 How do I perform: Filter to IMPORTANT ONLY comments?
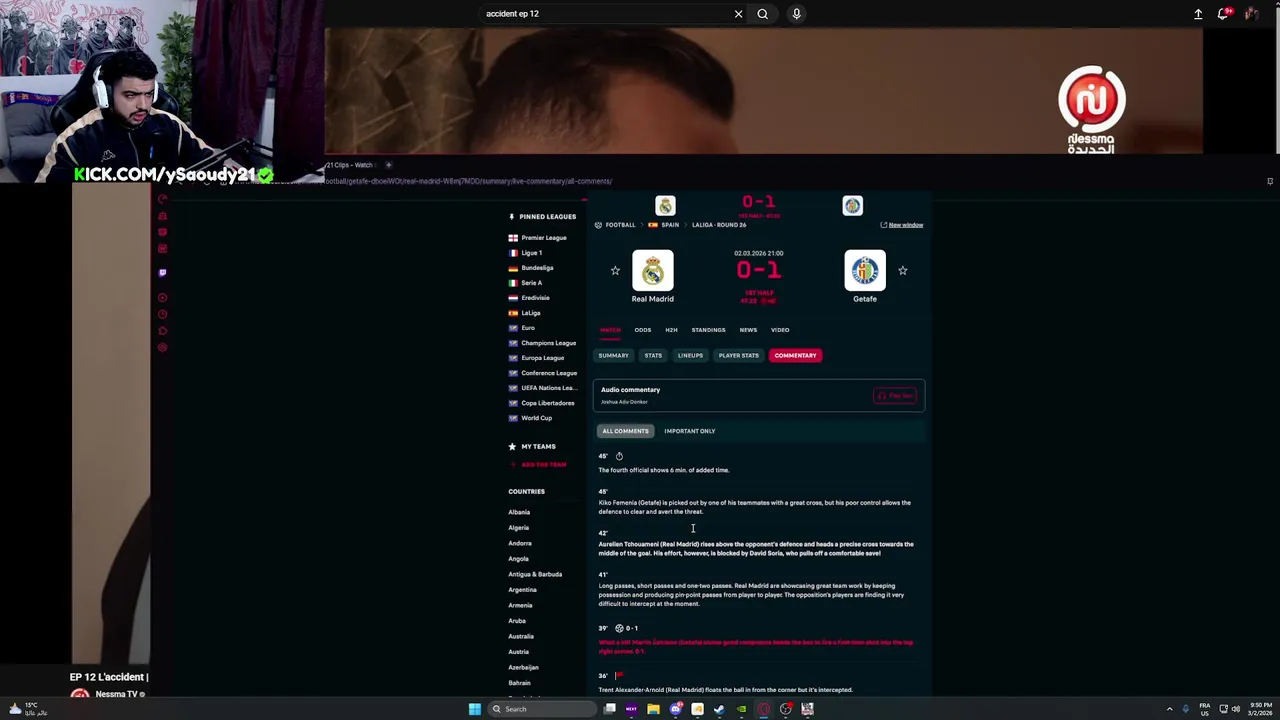coord(690,431)
